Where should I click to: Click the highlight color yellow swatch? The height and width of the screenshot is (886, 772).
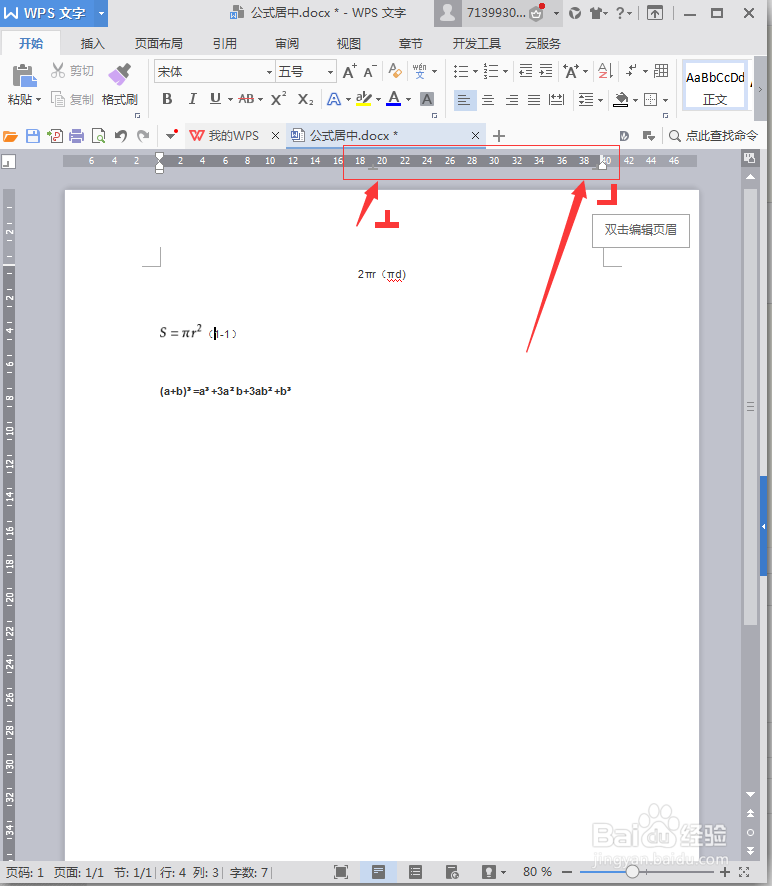click(x=363, y=99)
